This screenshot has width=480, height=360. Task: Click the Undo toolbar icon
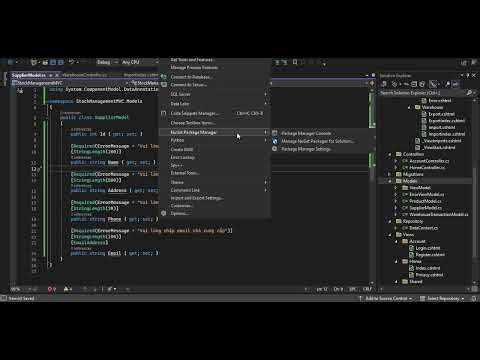(x=71, y=62)
